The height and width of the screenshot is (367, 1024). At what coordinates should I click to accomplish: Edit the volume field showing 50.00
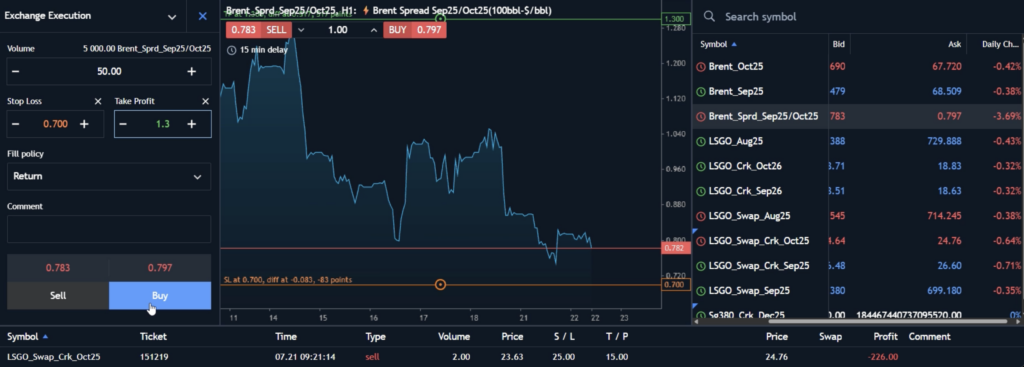coord(109,71)
